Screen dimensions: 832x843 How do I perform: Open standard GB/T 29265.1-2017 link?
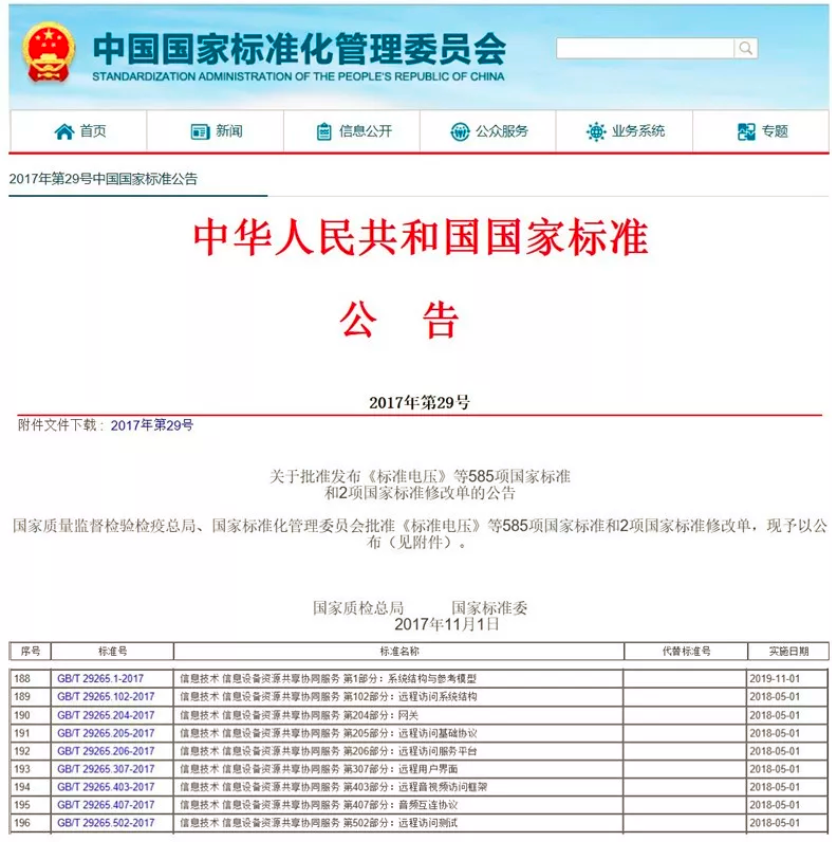pos(101,678)
